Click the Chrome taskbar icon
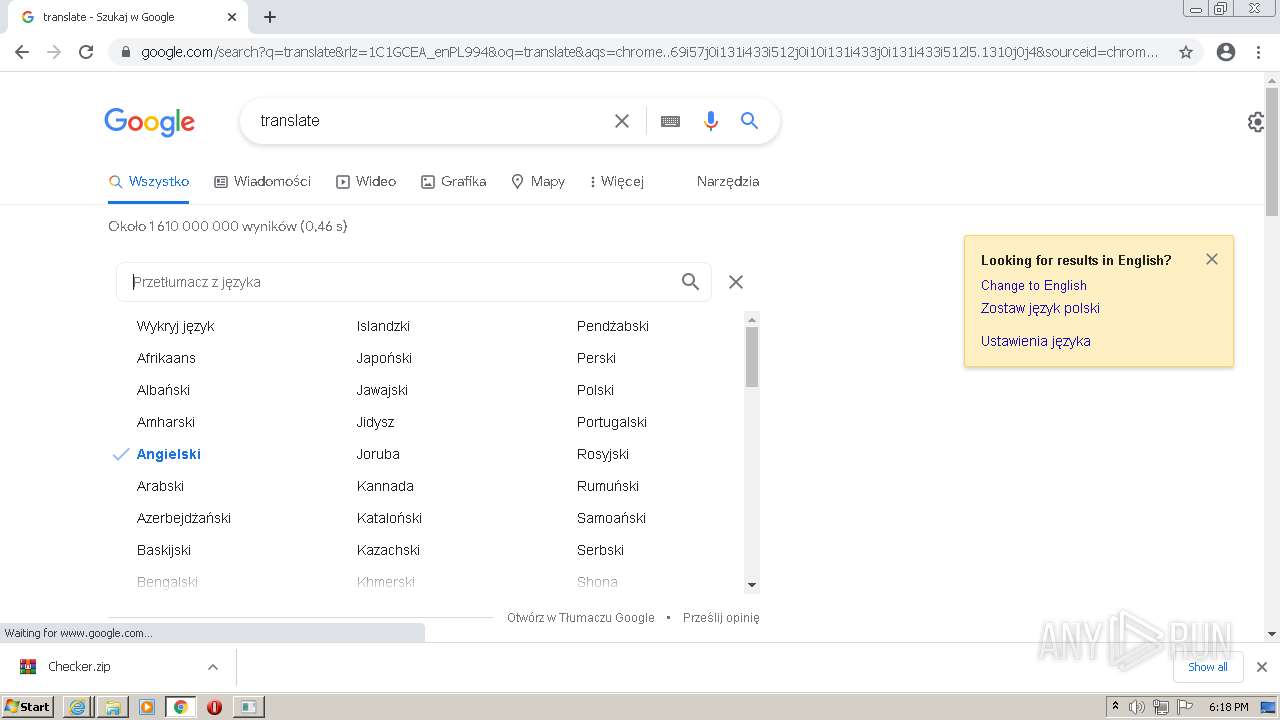Screen dimensions: 1280x720 click(x=181, y=707)
